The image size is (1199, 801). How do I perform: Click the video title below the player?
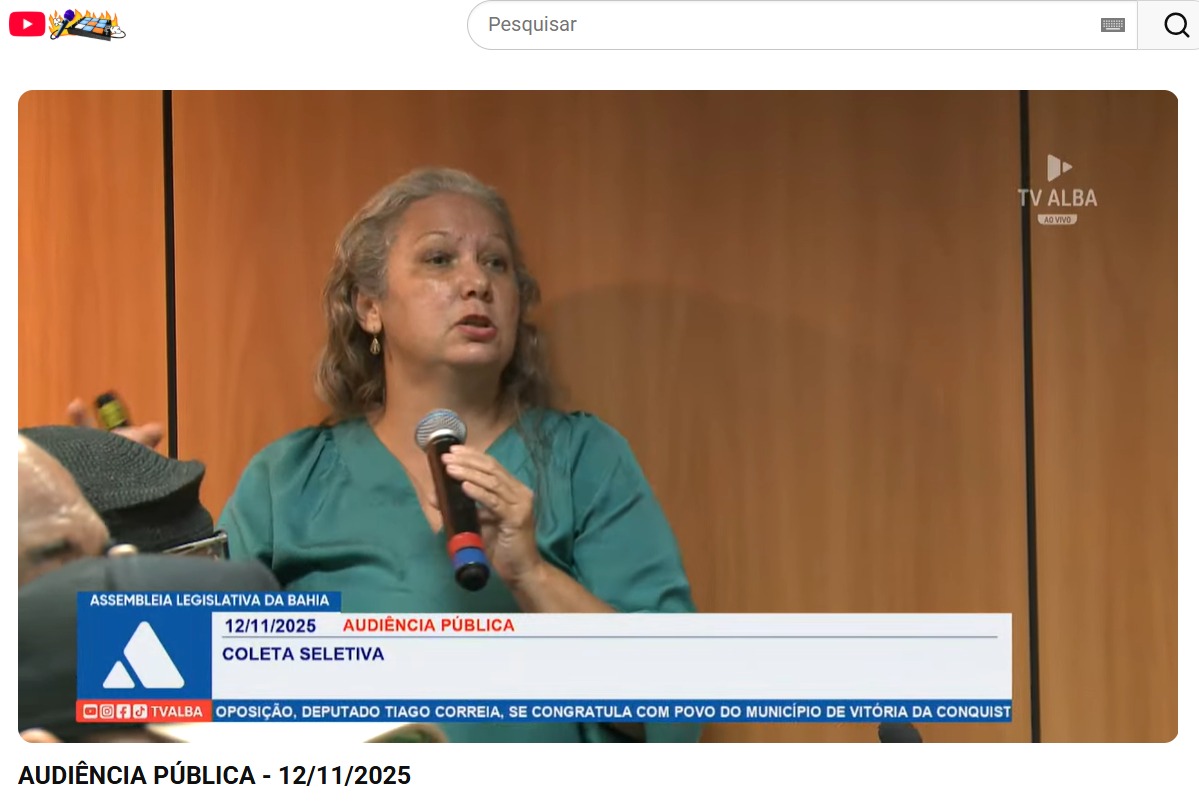tap(214, 775)
